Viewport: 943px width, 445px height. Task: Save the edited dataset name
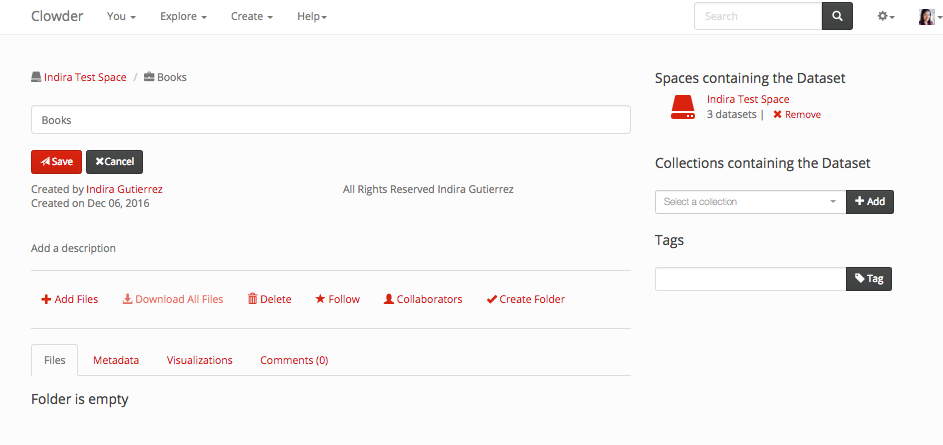tap(56, 162)
